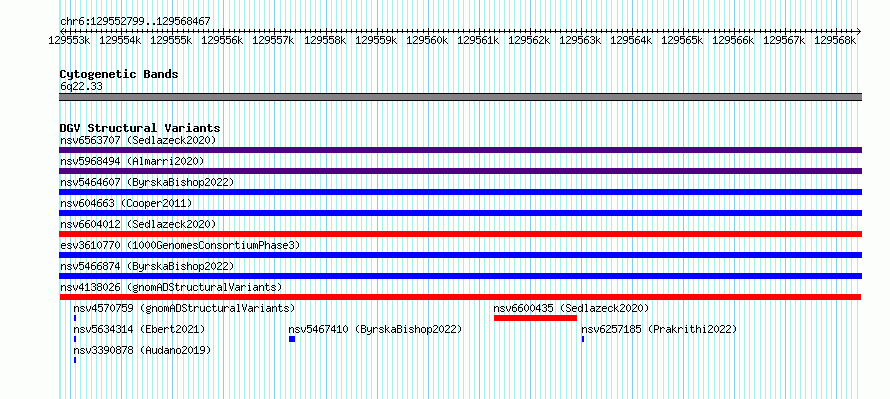The height and width of the screenshot is (399, 890).
Task: Select the blue esv3610770 variant bar
Action: coord(460,255)
